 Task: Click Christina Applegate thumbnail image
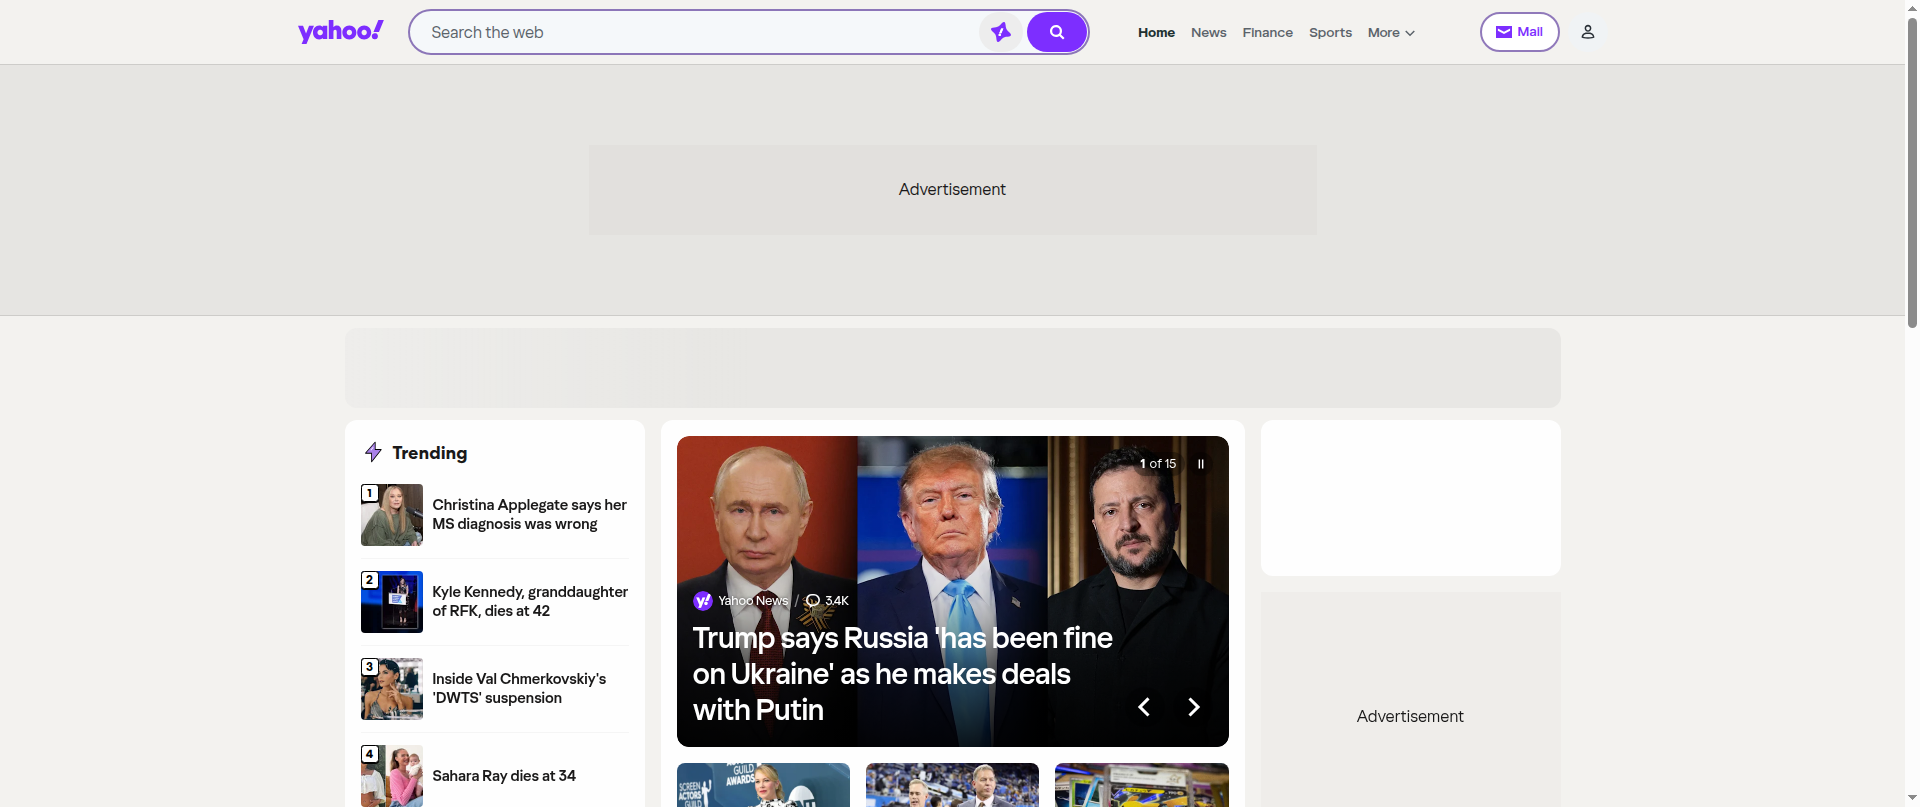pos(391,514)
